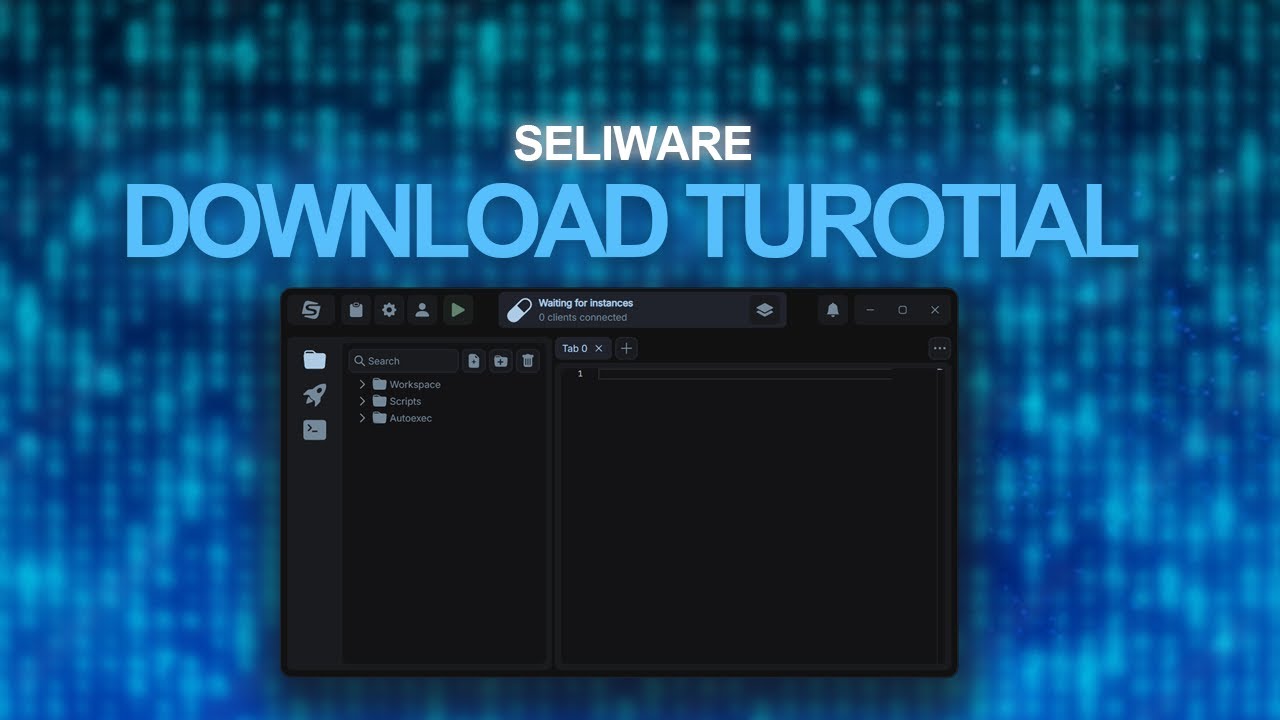Open the user account icon
1280x720 pixels.
coord(422,310)
